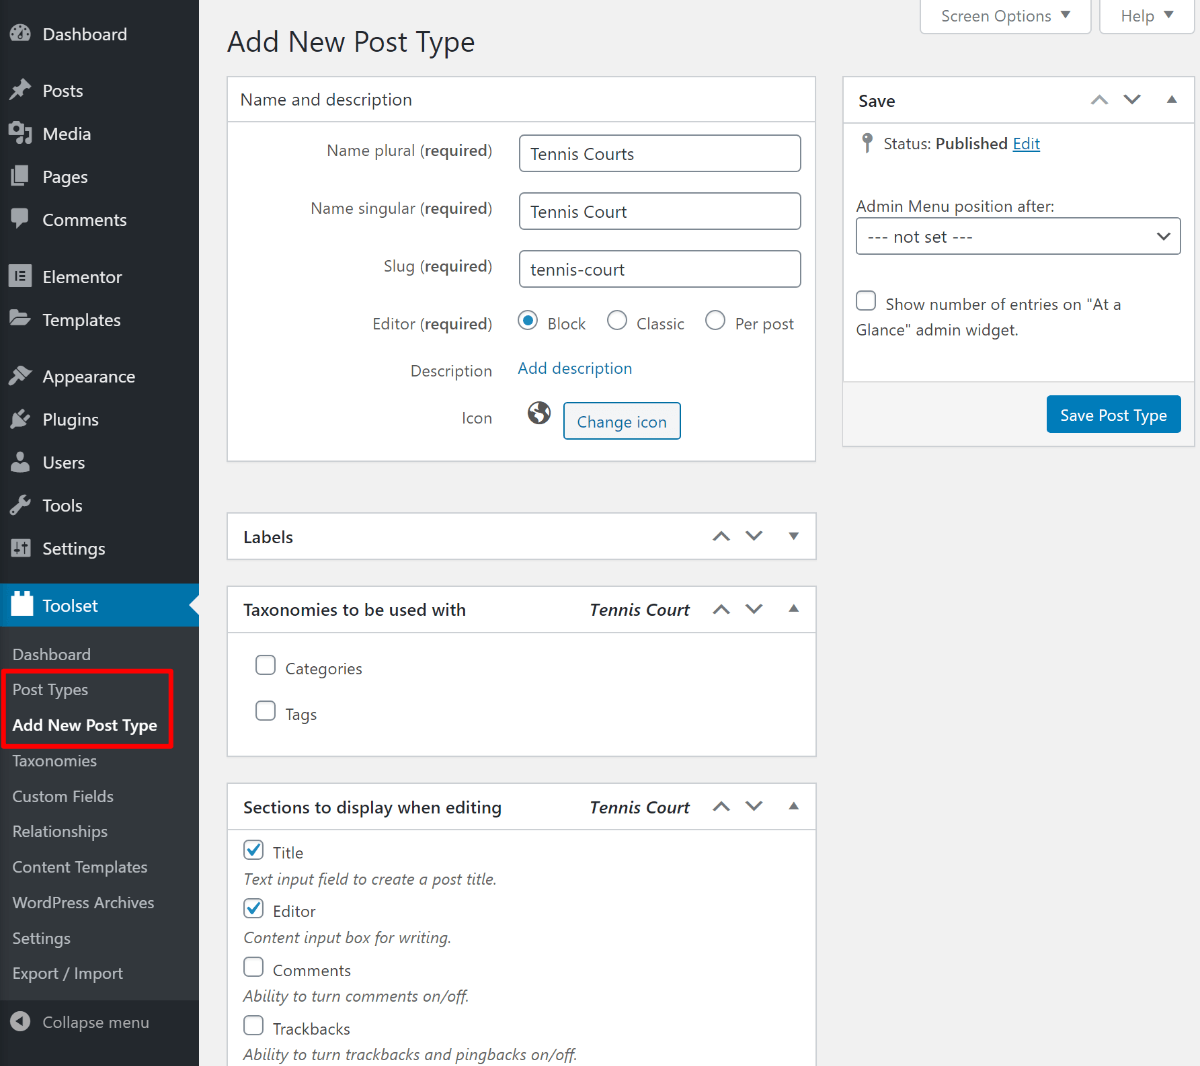Click the Tools wrench icon
The image size is (1200, 1066).
(x=20, y=506)
